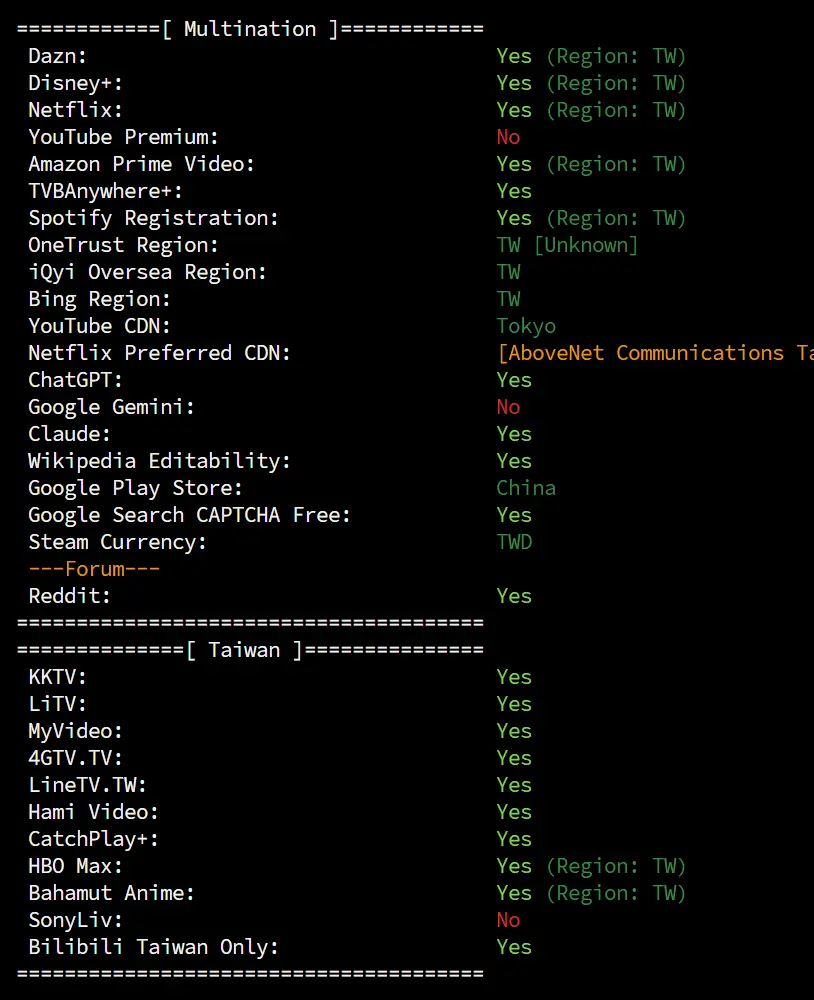
Task: Select Bilibili Taiwan Only label
Action: pyautogui.click(x=154, y=947)
